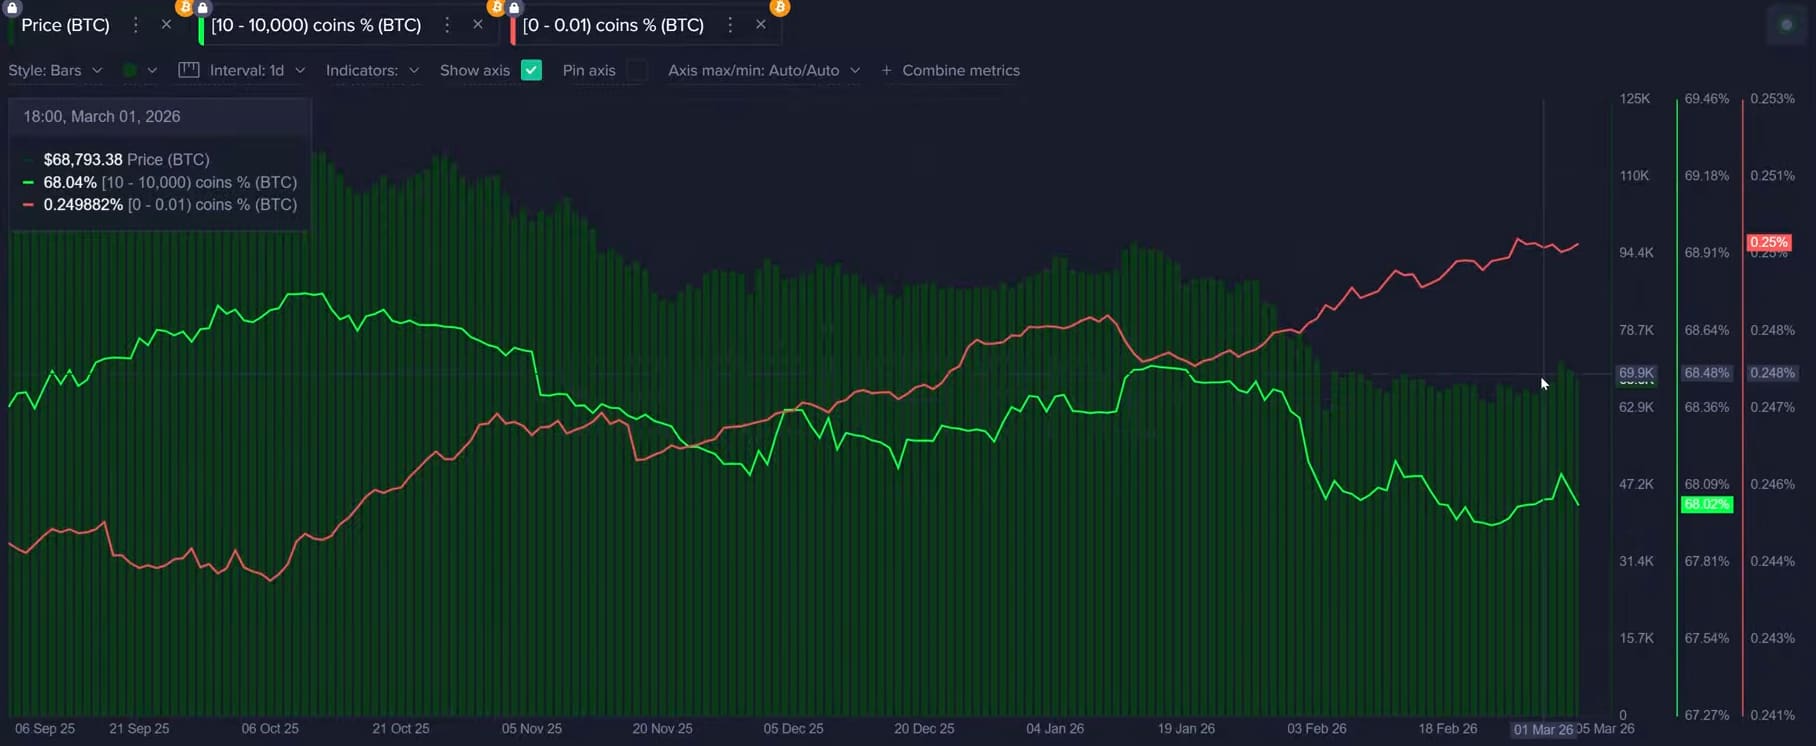Click the Combine metrics button
This screenshot has height=746, width=1816.
(950, 70)
